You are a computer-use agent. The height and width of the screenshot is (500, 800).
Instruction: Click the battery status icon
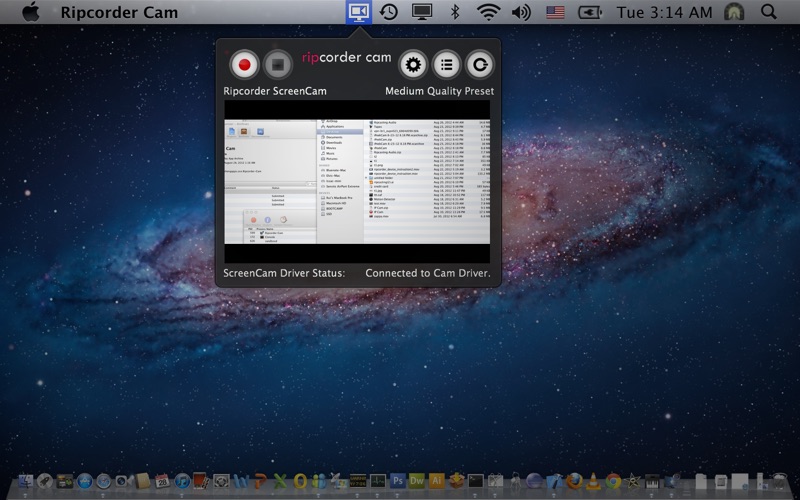point(590,12)
